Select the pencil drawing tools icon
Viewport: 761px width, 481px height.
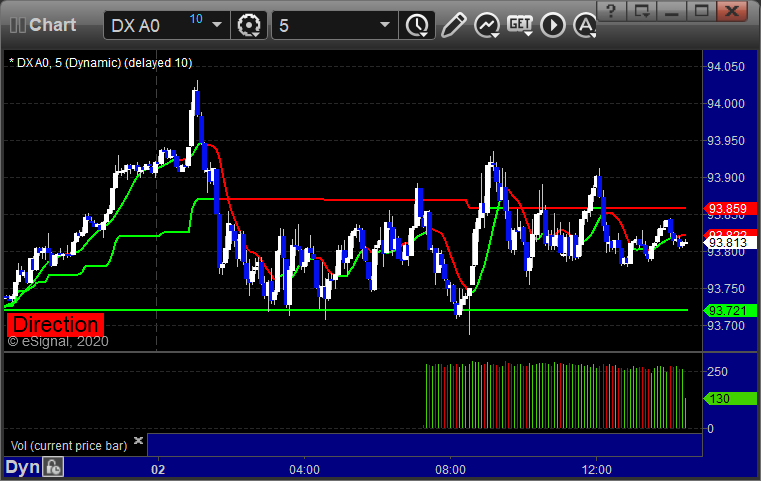pos(454,25)
